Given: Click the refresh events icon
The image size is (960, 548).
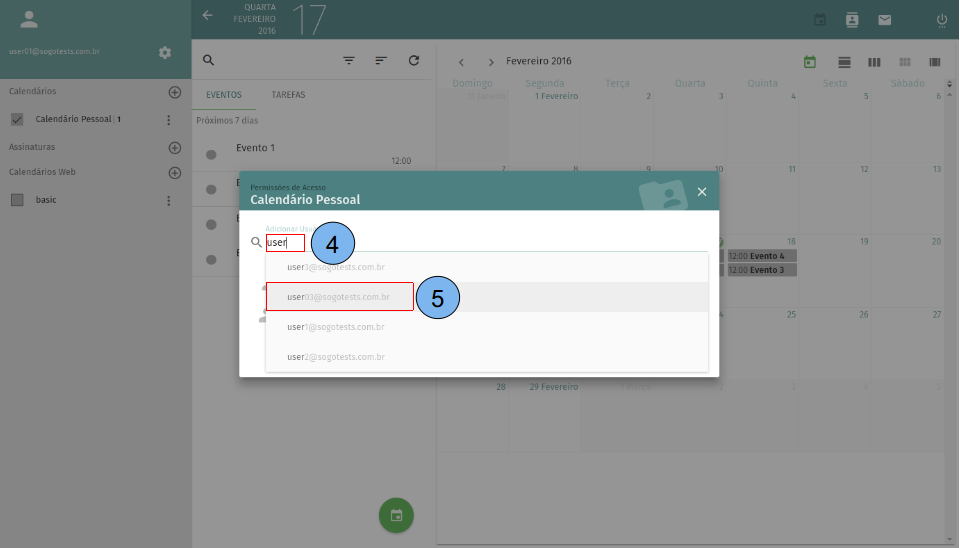Looking at the screenshot, I should 414,60.
